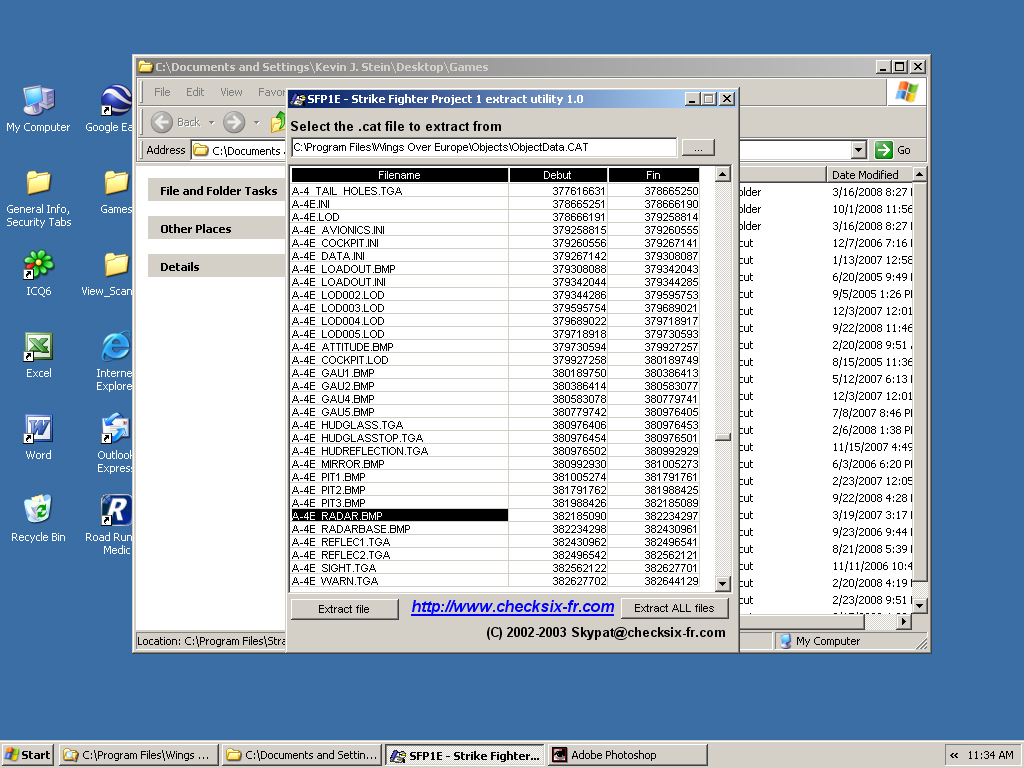This screenshot has width=1024, height=768.
Task: Click the green Go arrow button
Action: tap(884, 150)
